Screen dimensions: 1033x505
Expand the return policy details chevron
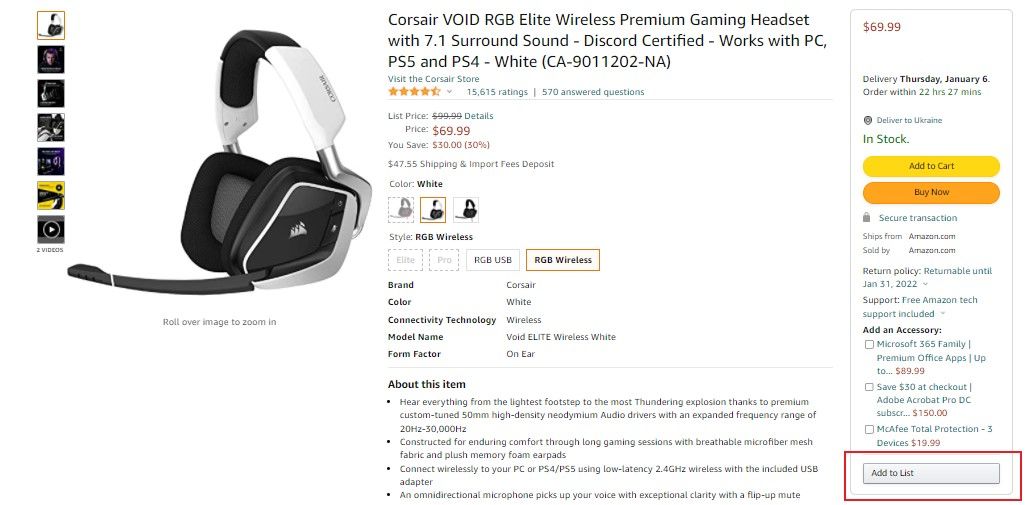pos(925,284)
